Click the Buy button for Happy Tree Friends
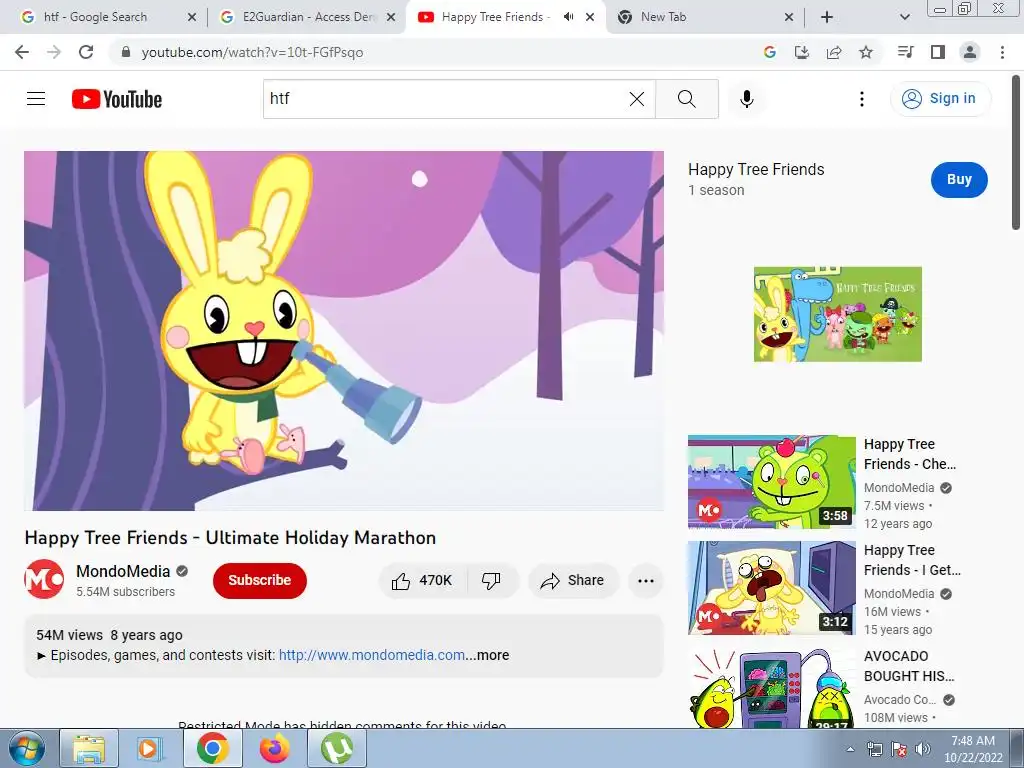This screenshot has width=1024, height=768. coord(959,180)
